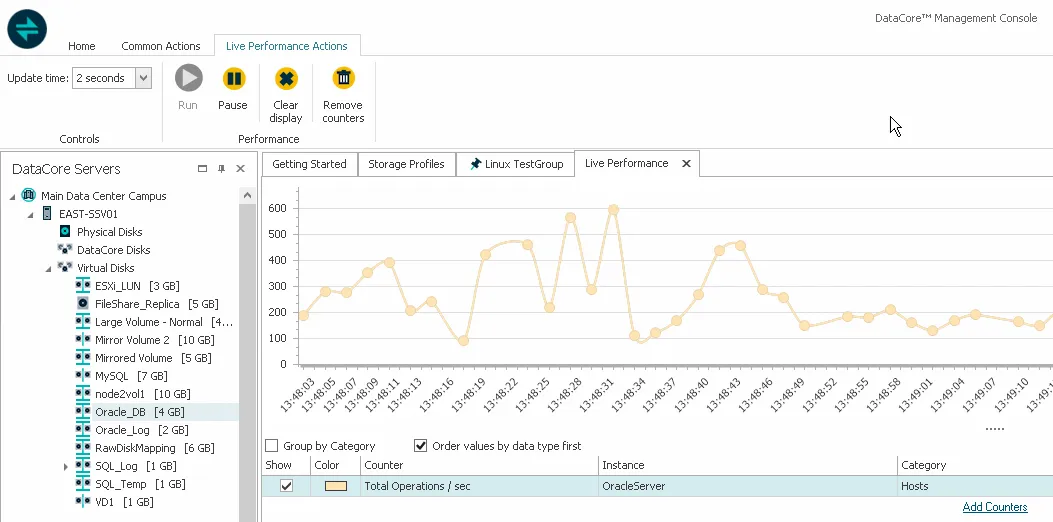Click the Virtual Disks group icon
This screenshot has width=1053, height=522.
coord(65,267)
